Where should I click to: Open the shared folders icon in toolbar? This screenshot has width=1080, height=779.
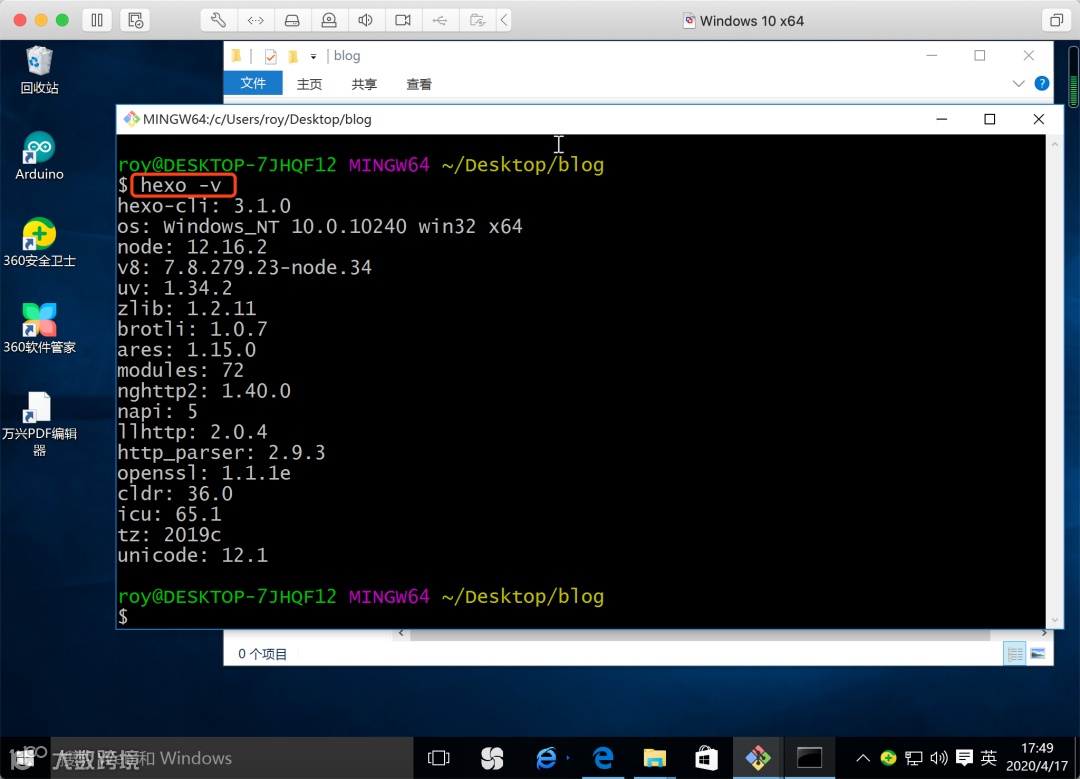pyautogui.click(x=477, y=20)
